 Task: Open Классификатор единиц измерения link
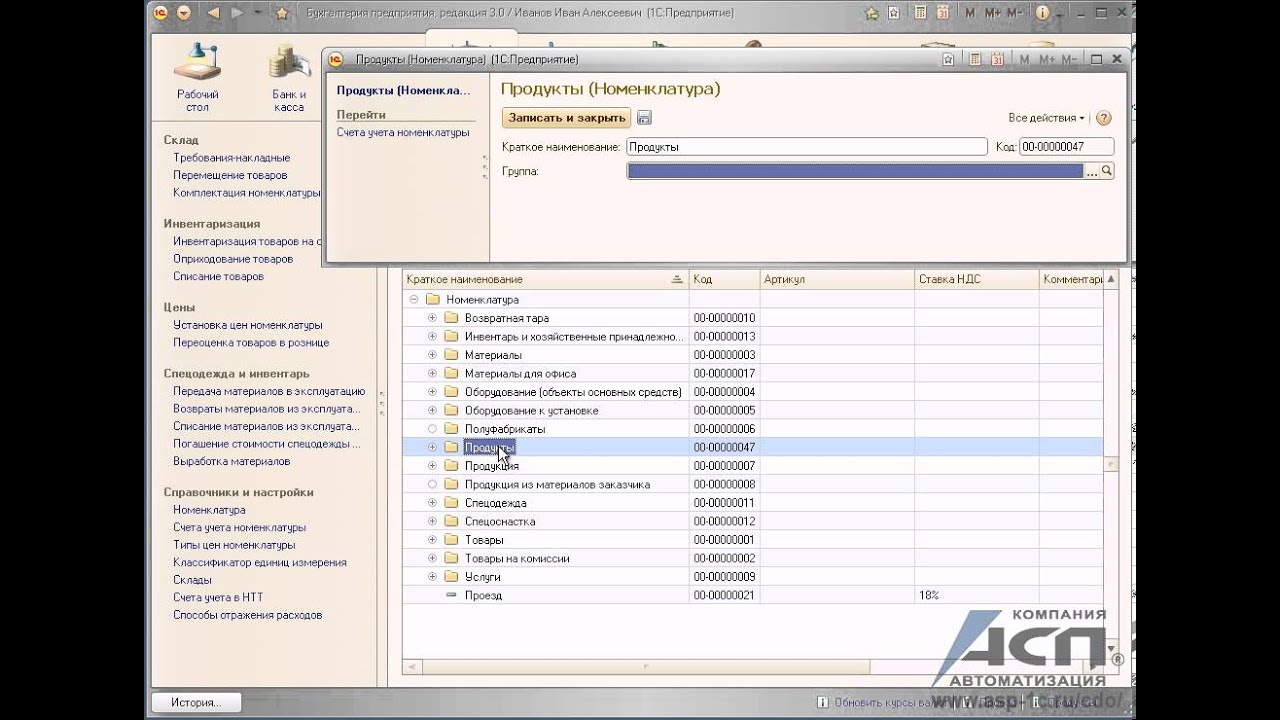pos(259,562)
